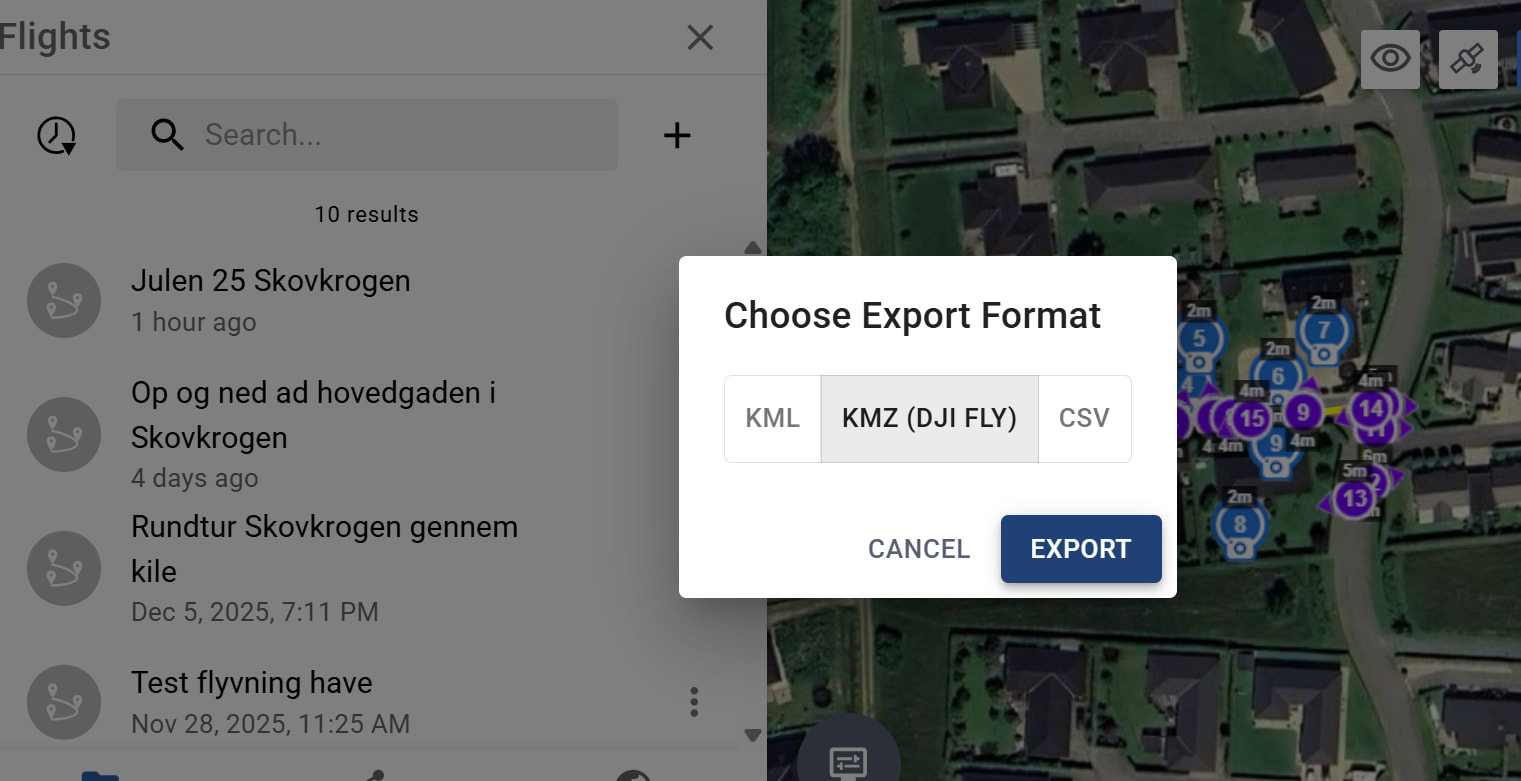The width and height of the screenshot is (1521, 781).
Task: Click the plus icon to add flight
Action: tap(677, 135)
